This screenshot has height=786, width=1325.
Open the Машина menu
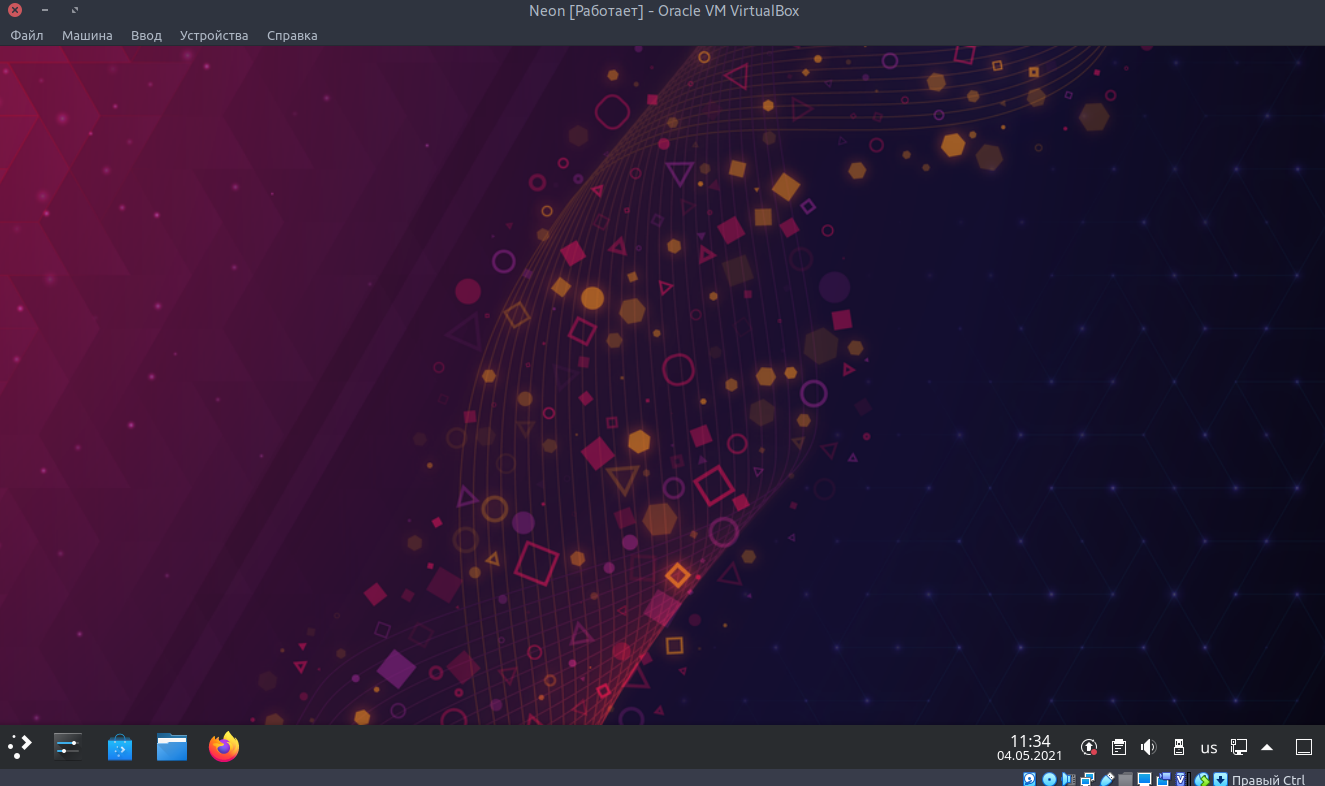[x=87, y=35]
